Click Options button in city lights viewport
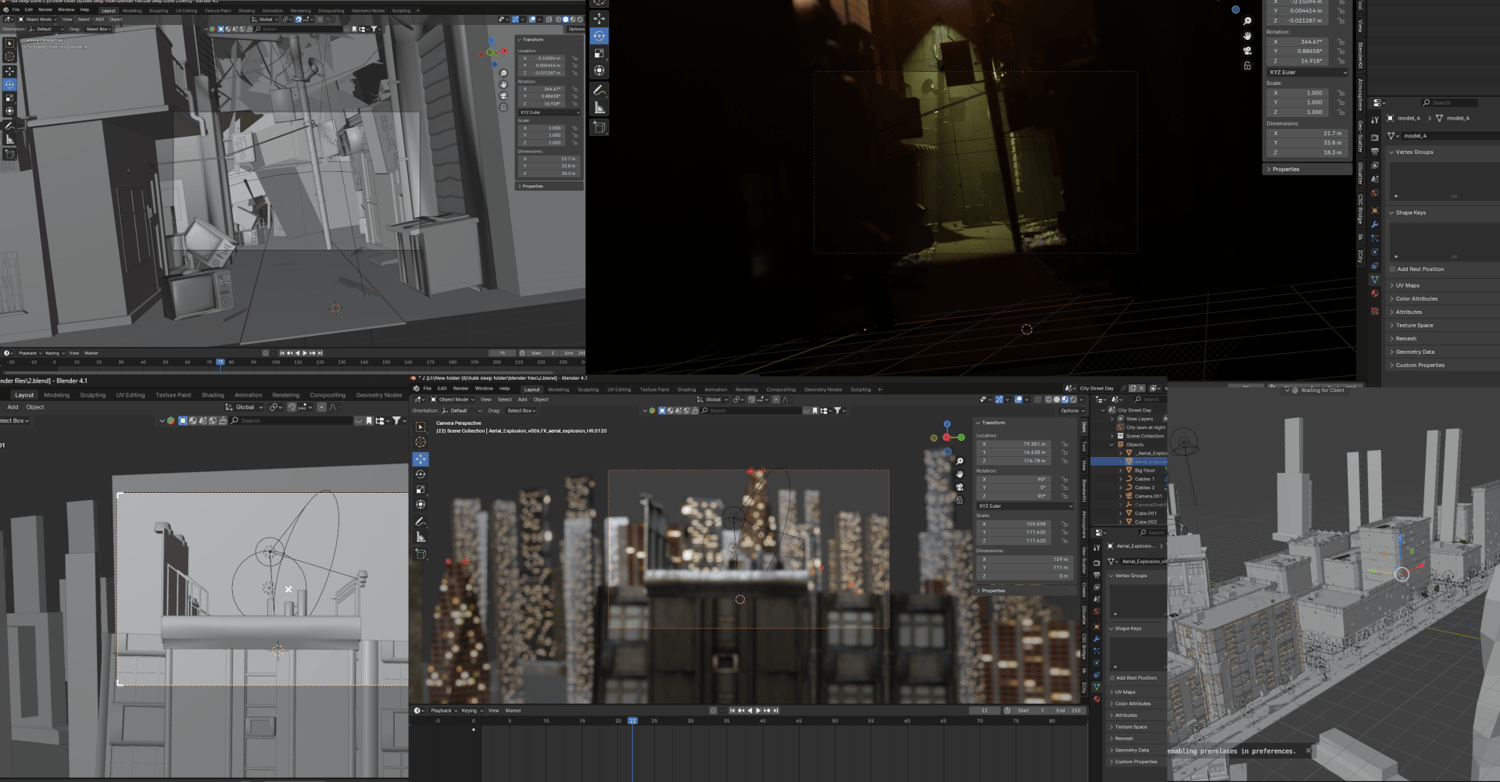Viewport: 1500px width, 782px height. tap(1071, 410)
